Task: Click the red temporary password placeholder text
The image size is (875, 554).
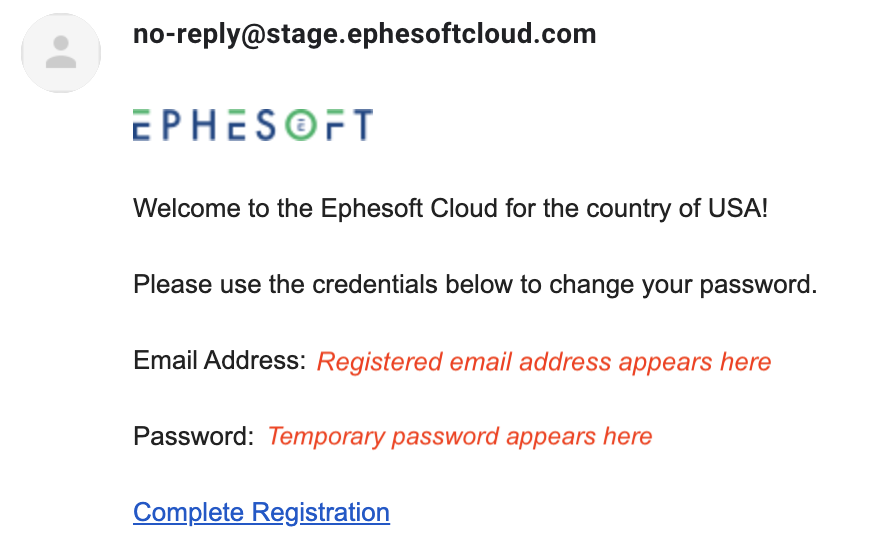Action: pos(460,436)
